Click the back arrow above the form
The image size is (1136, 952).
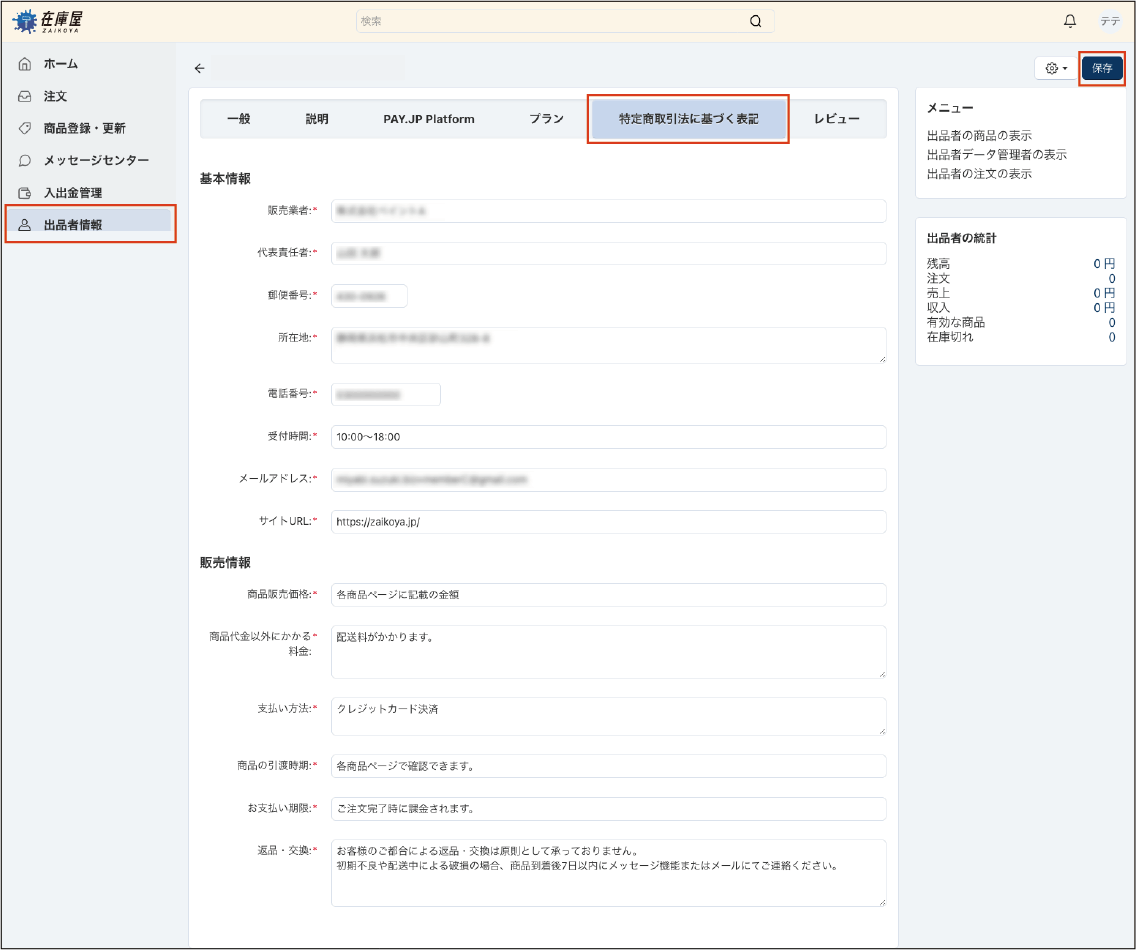199,68
